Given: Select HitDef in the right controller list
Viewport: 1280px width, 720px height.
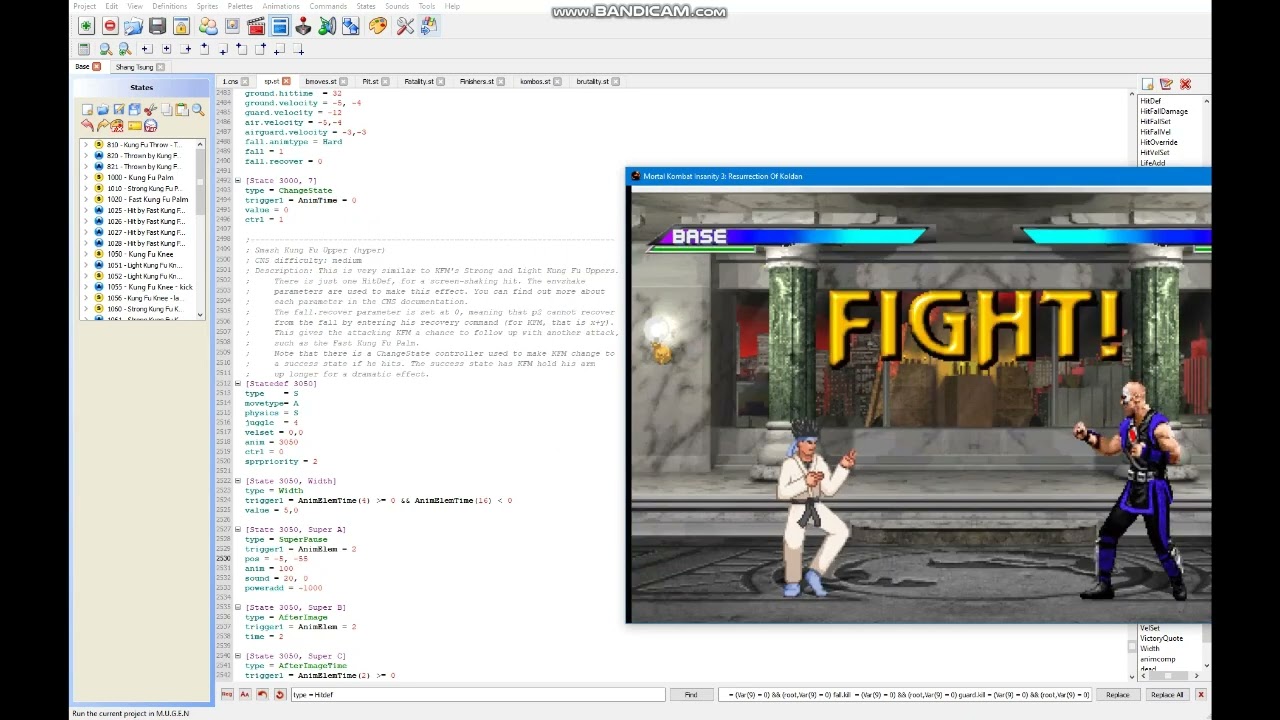Looking at the screenshot, I should tap(1151, 101).
